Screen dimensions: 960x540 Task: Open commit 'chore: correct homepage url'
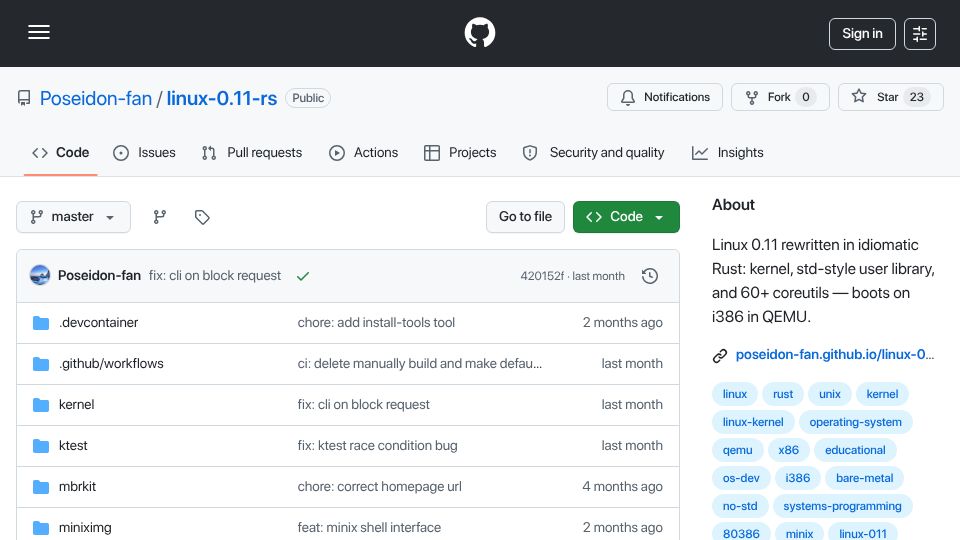[x=380, y=487]
